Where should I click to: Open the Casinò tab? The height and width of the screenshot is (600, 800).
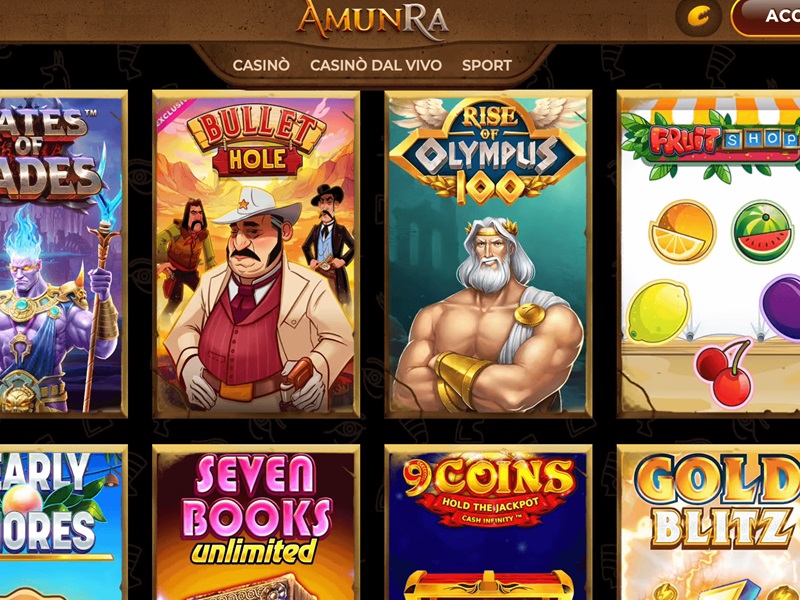(261, 65)
